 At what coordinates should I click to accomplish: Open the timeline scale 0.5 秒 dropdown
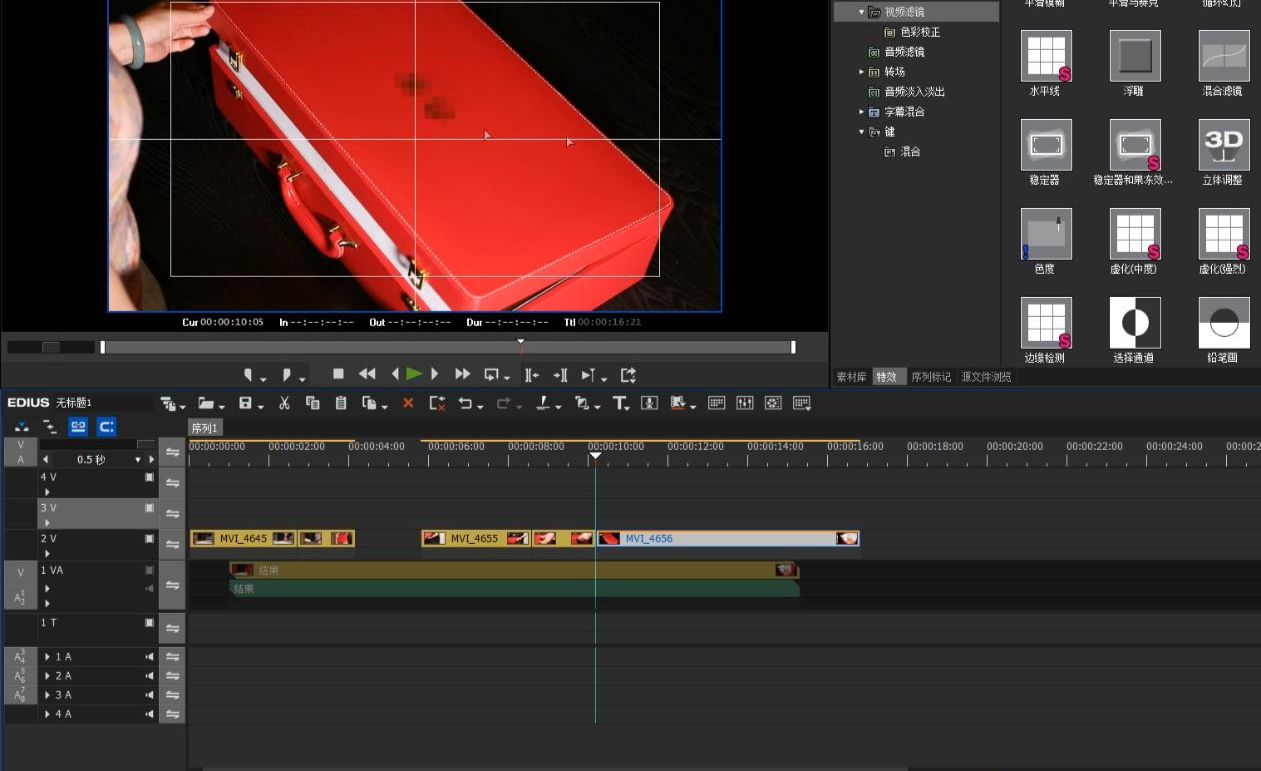click(x=138, y=460)
